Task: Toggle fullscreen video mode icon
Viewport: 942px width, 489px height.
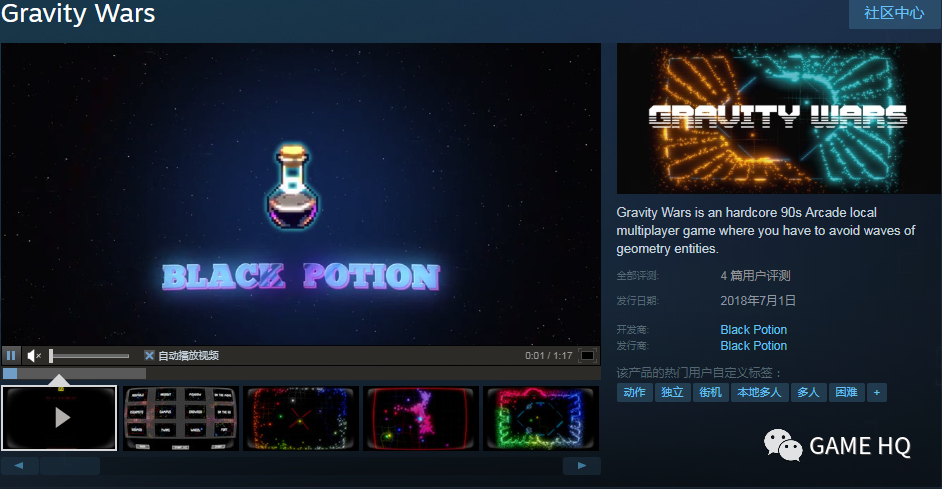Action: (x=588, y=356)
